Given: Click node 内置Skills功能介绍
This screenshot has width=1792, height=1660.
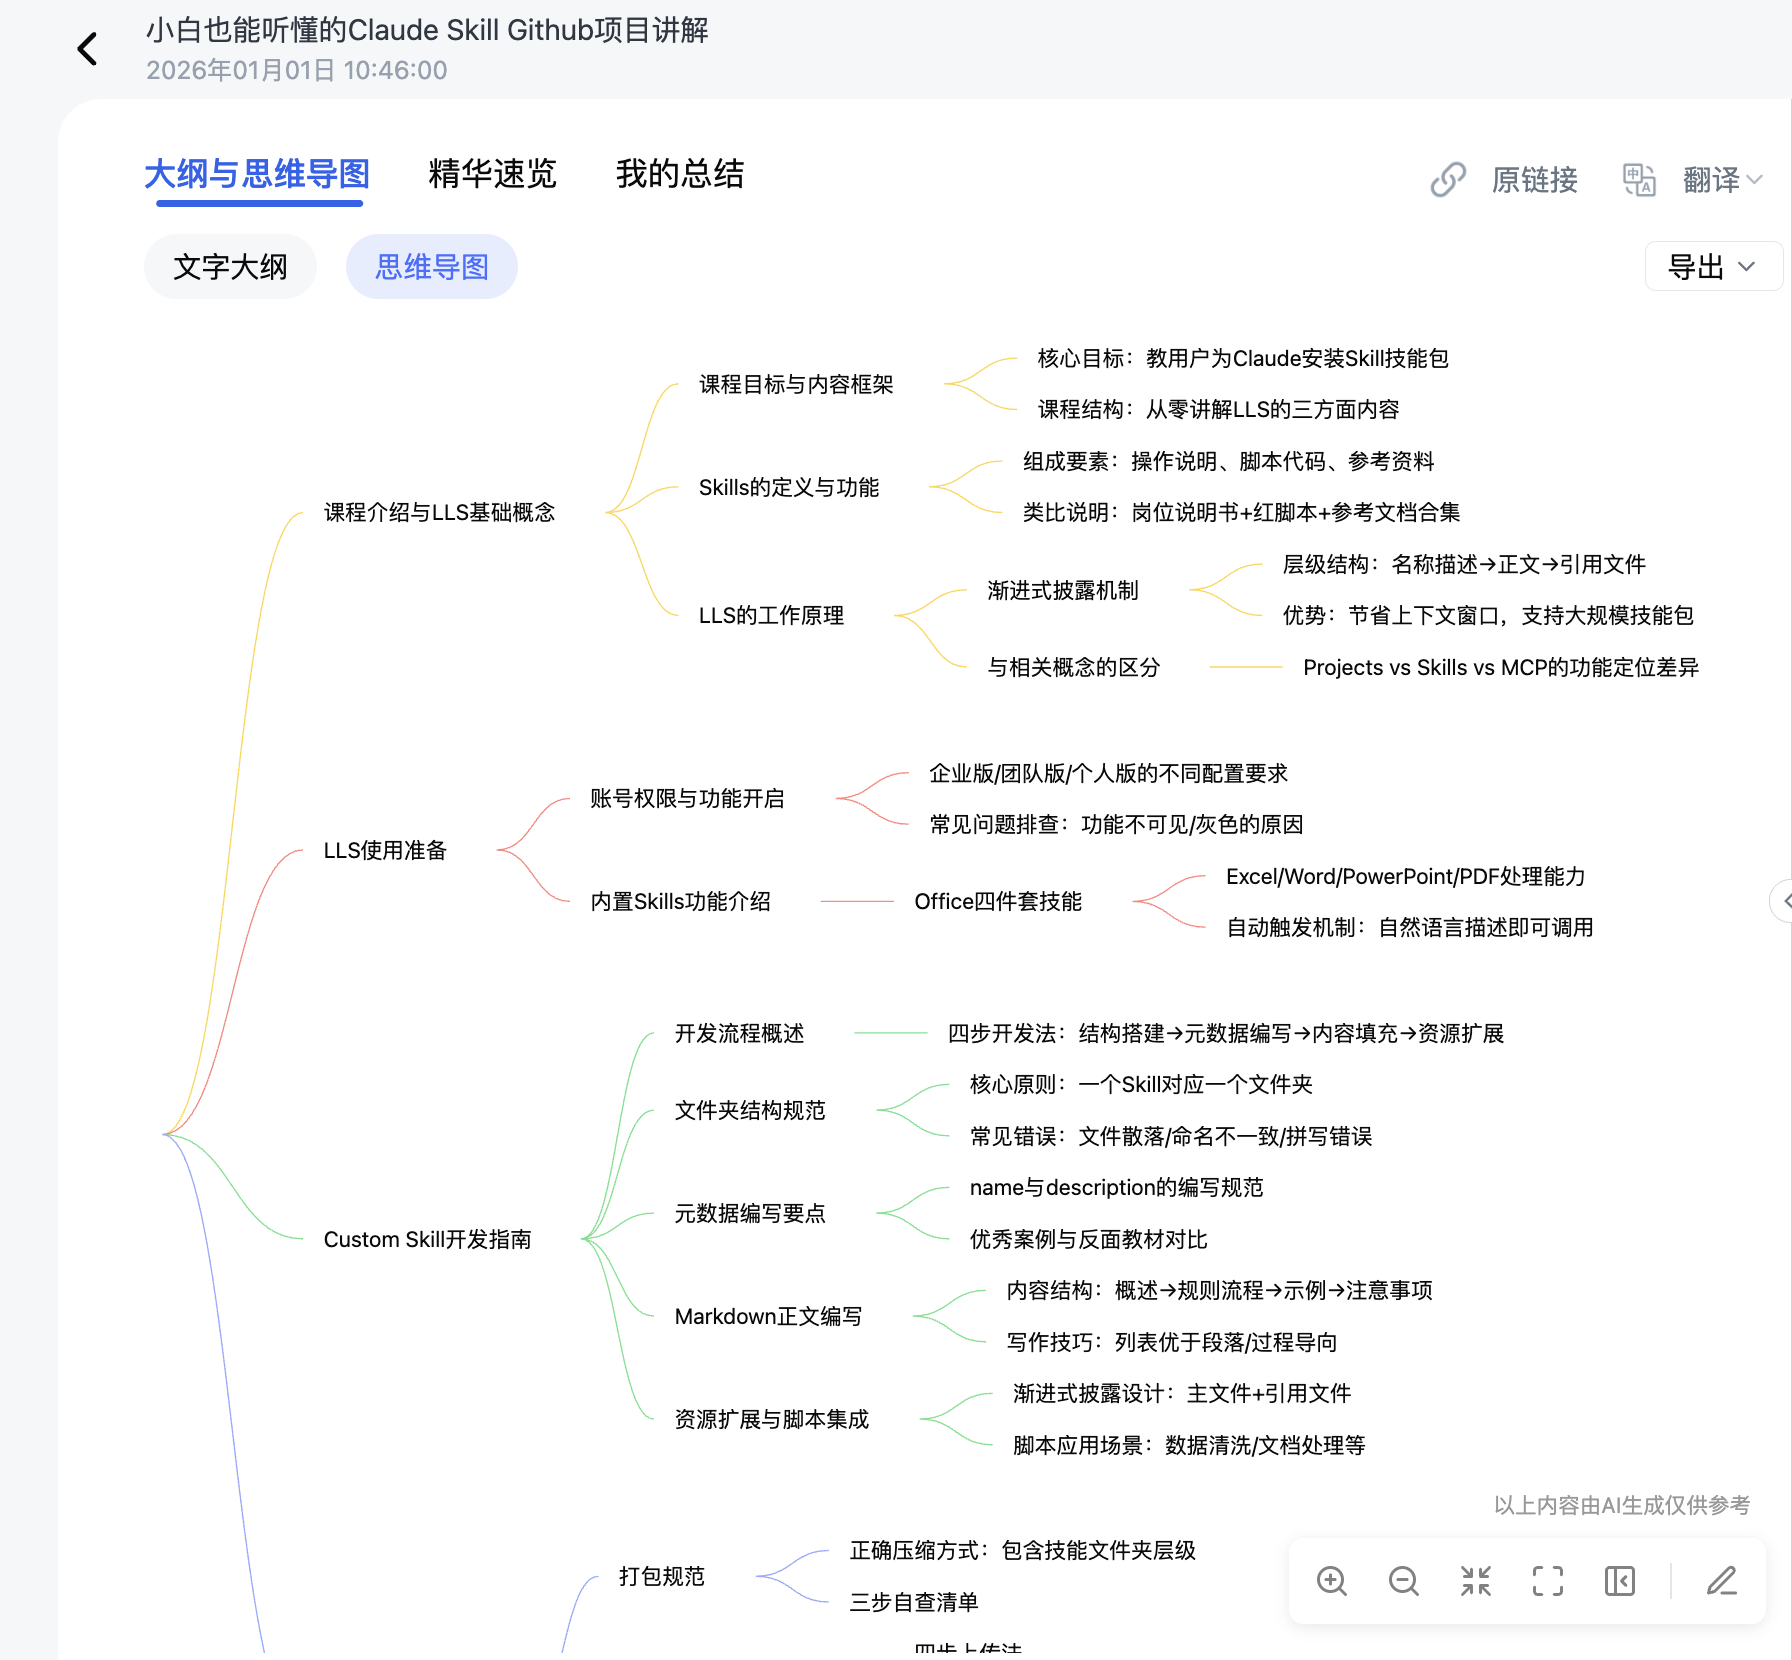Looking at the screenshot, I should tap(680, 901).
